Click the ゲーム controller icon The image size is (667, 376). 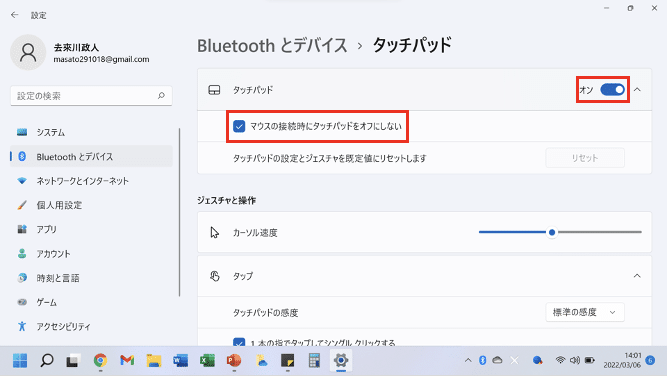[22, 302]
